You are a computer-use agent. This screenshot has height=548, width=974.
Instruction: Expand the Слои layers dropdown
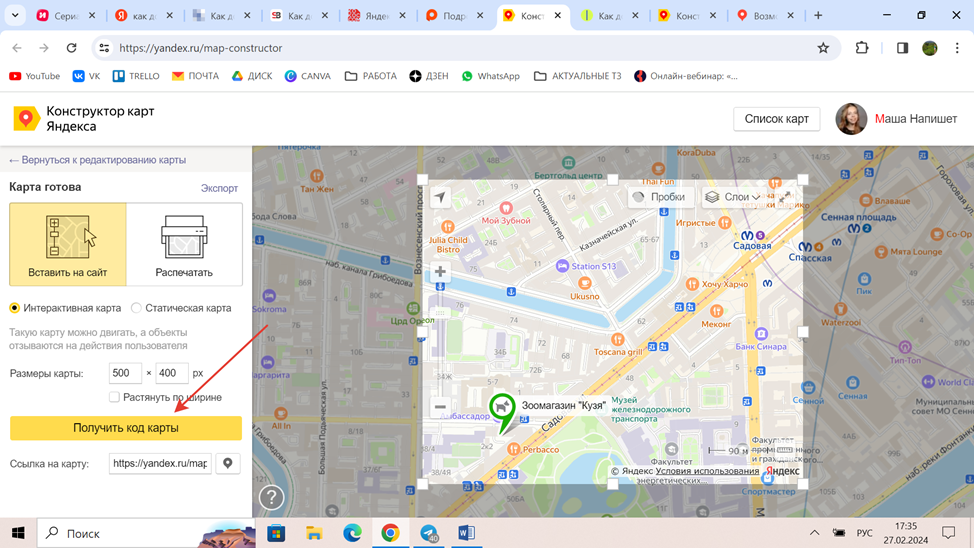click(x=734, y=197)
